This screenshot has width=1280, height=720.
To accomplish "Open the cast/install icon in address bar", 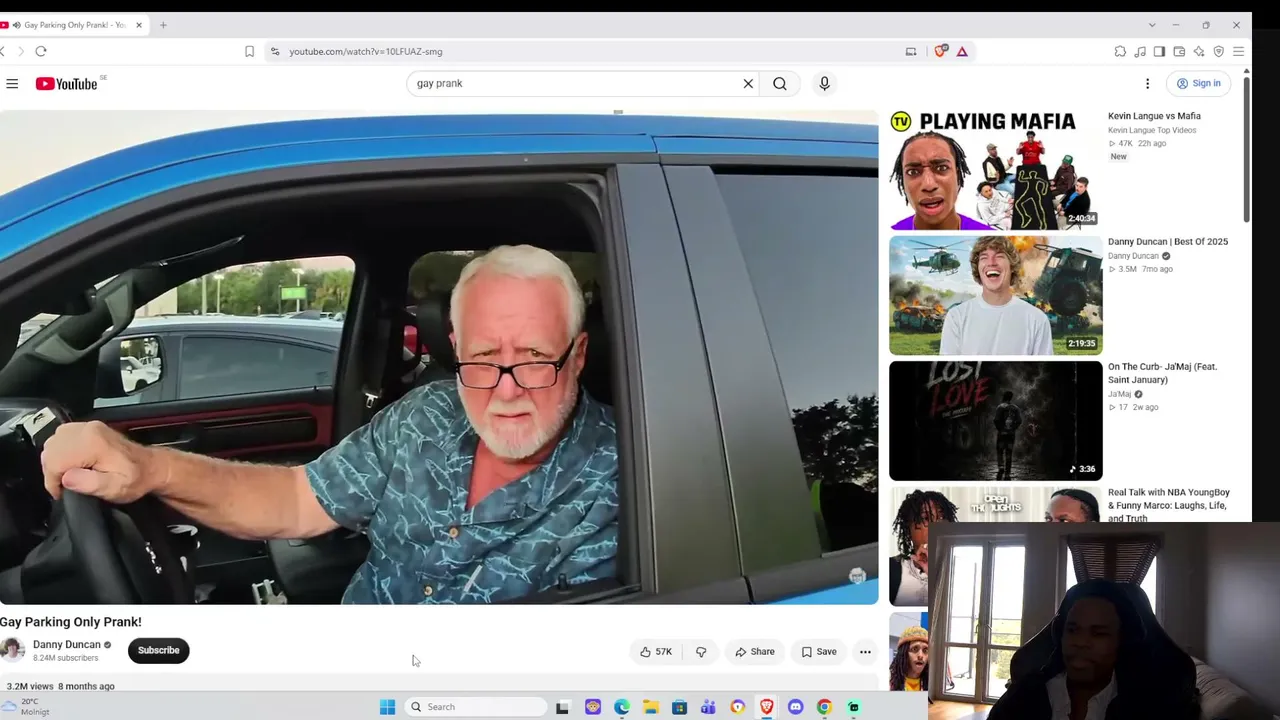I will click(911, 51).
